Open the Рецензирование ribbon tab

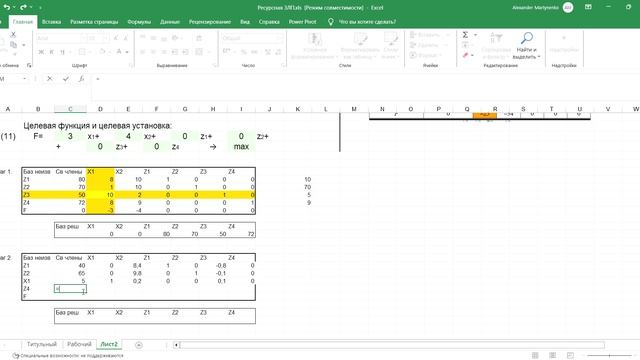coord(210,22)
